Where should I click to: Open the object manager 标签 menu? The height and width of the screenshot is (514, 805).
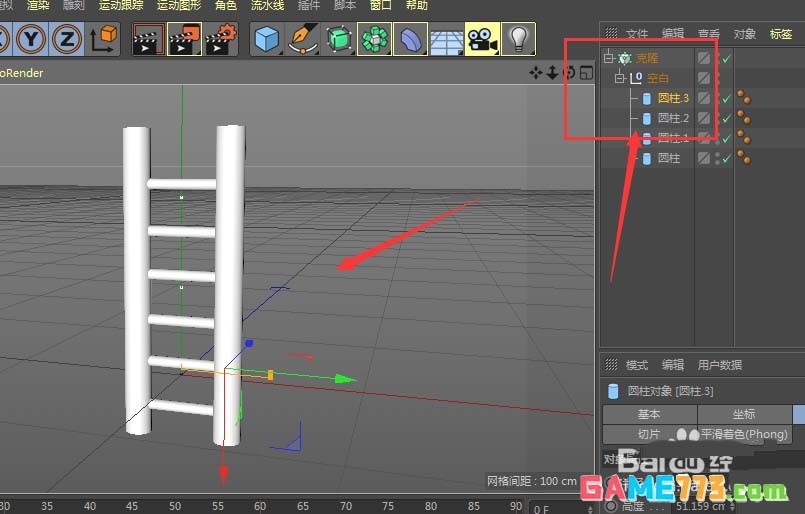(x=780, y=34)
